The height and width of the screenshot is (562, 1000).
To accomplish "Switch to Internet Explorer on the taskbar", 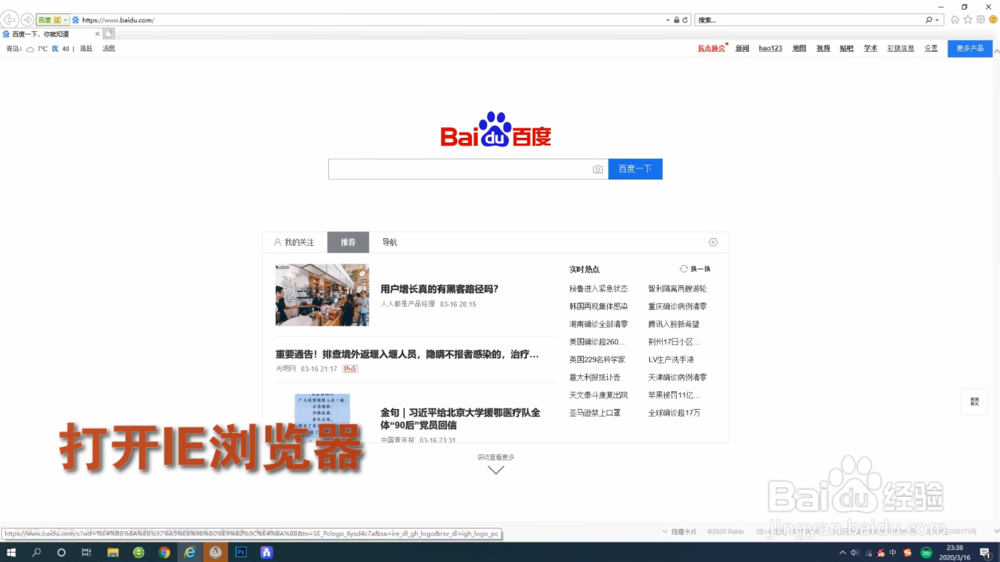I will [x=190, y=552].
